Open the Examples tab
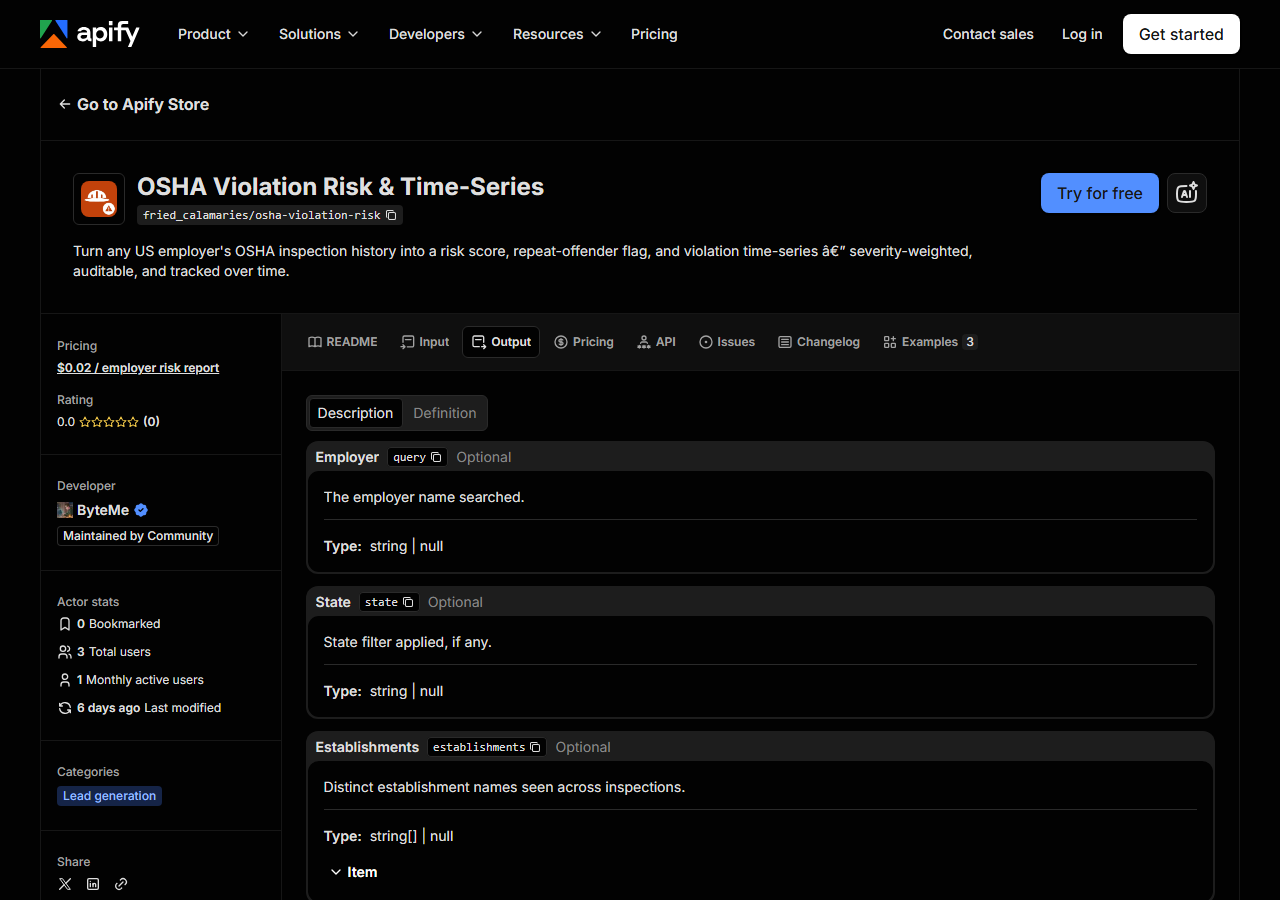The width and height of the screenshot is (1280, 900). click(x=929, y=342)
